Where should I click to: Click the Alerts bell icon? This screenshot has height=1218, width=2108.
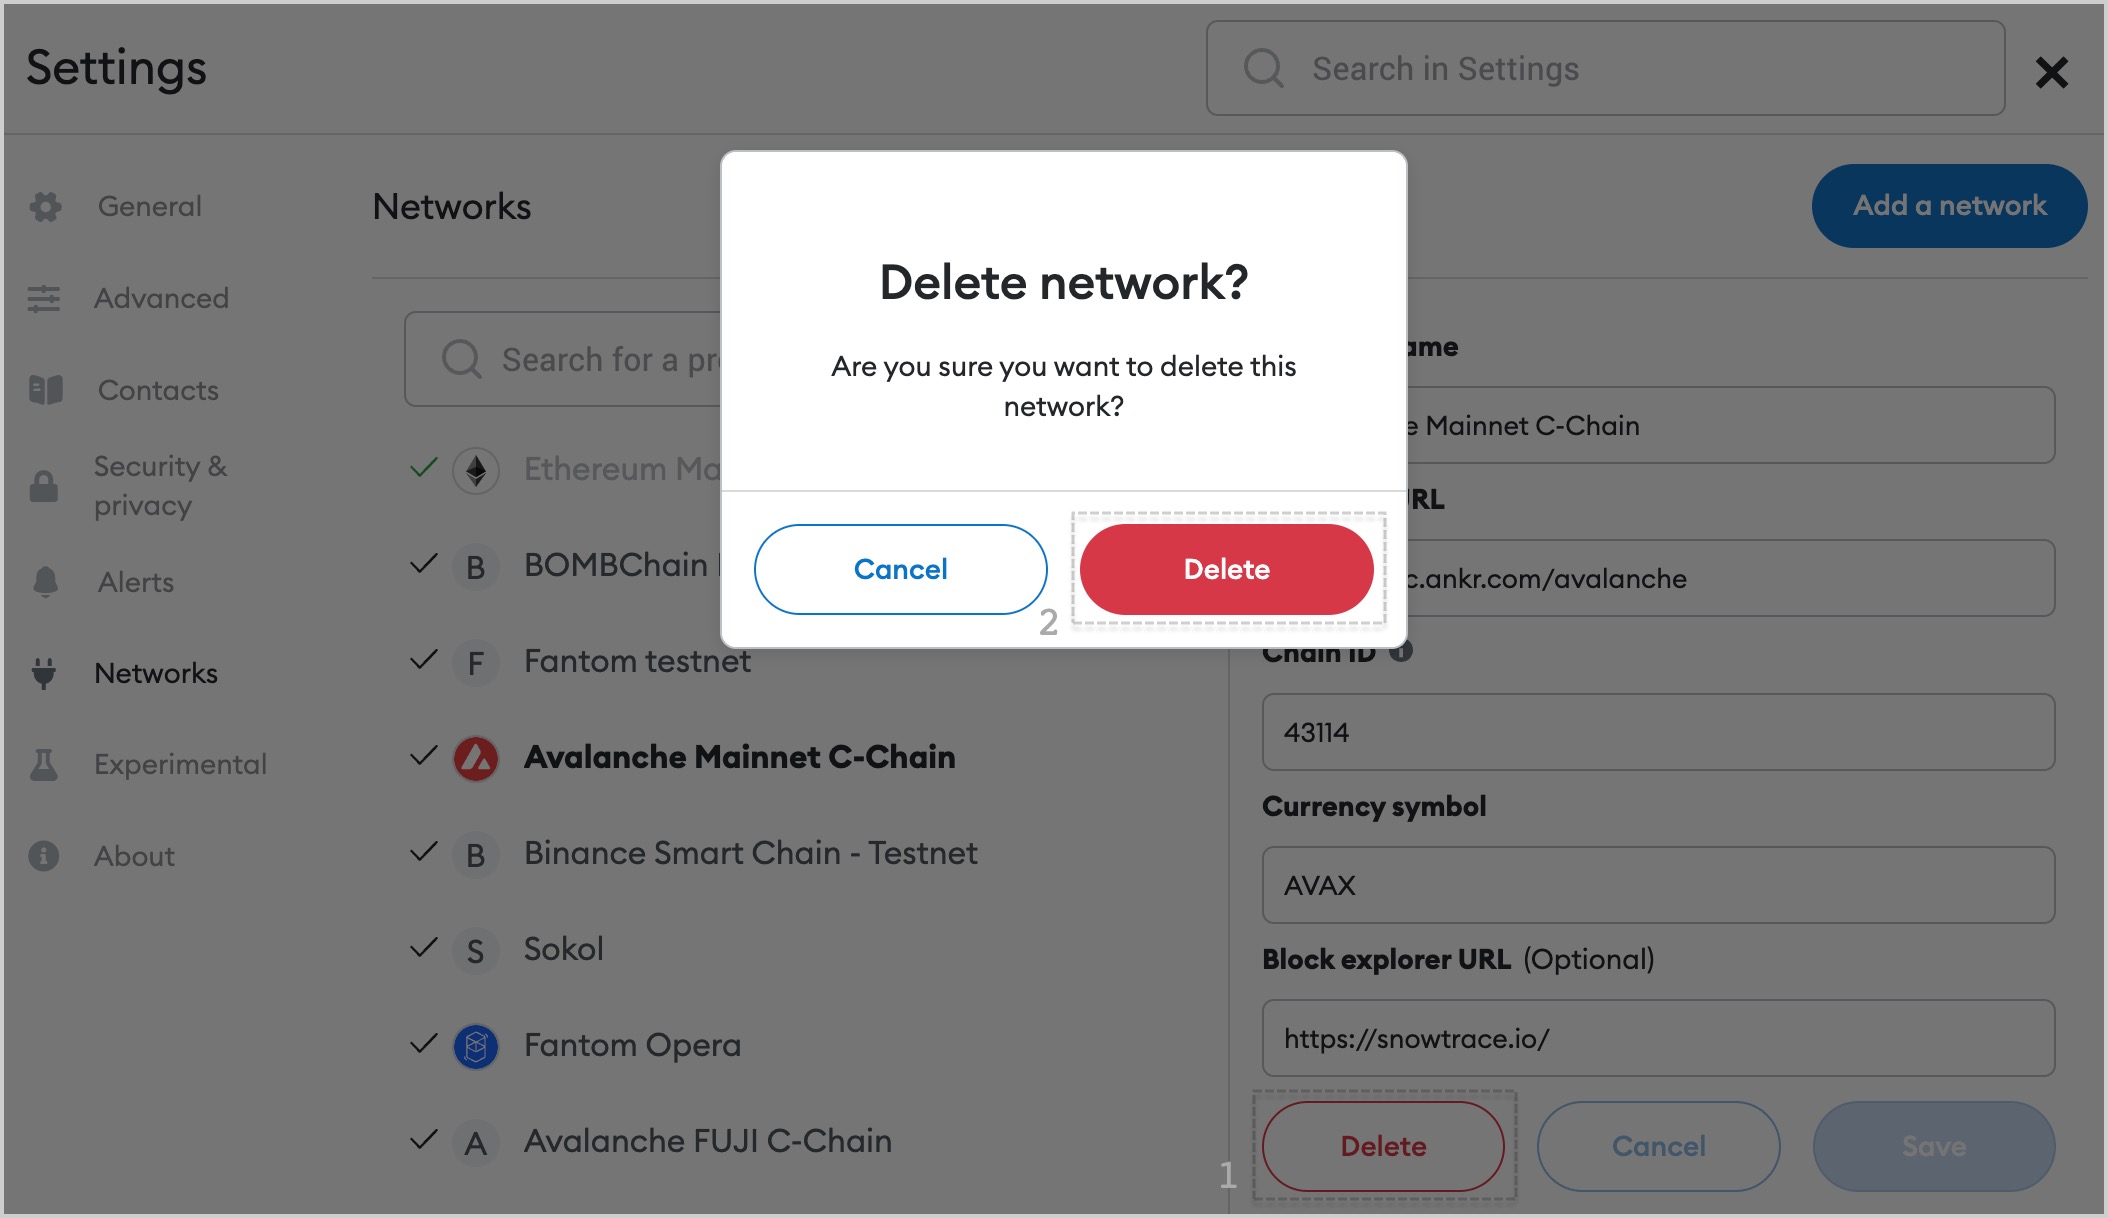tap(45, 580)
